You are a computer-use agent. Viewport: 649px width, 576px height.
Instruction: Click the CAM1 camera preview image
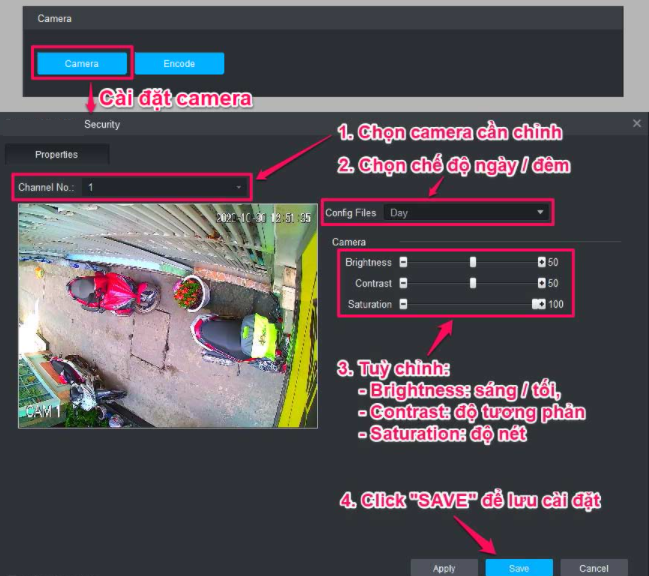pyautogui.click(x=167, y=317)
